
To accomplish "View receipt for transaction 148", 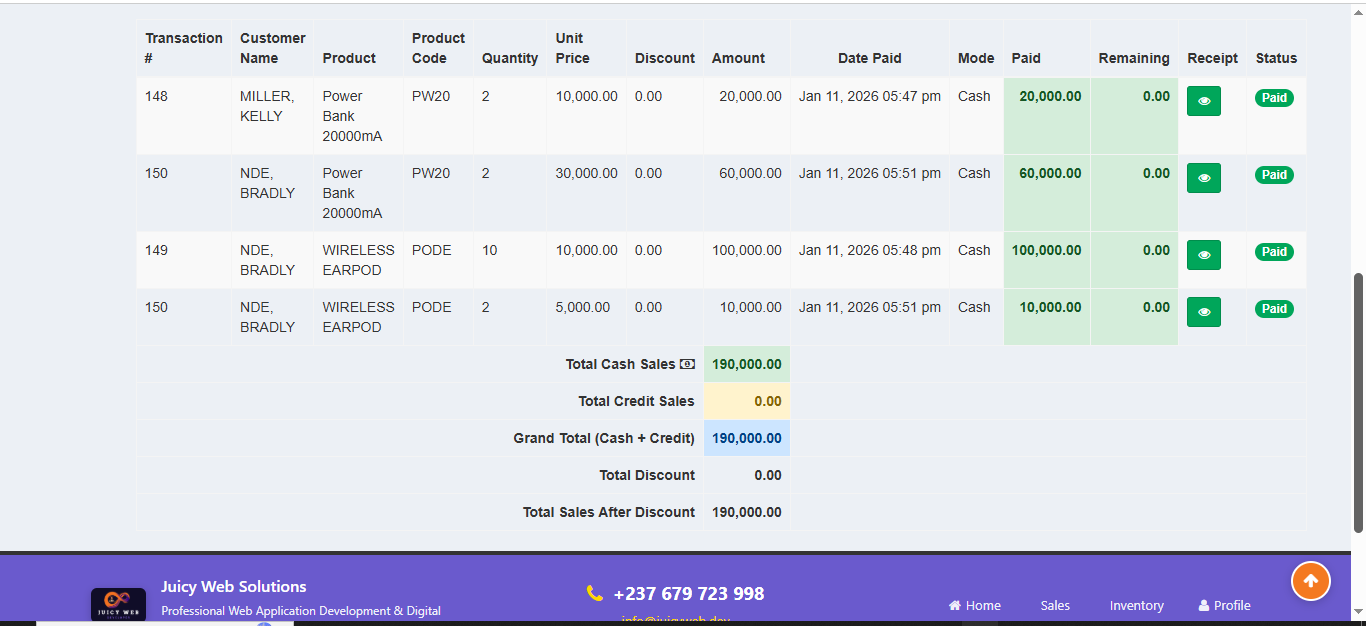I will [1203, 101].
